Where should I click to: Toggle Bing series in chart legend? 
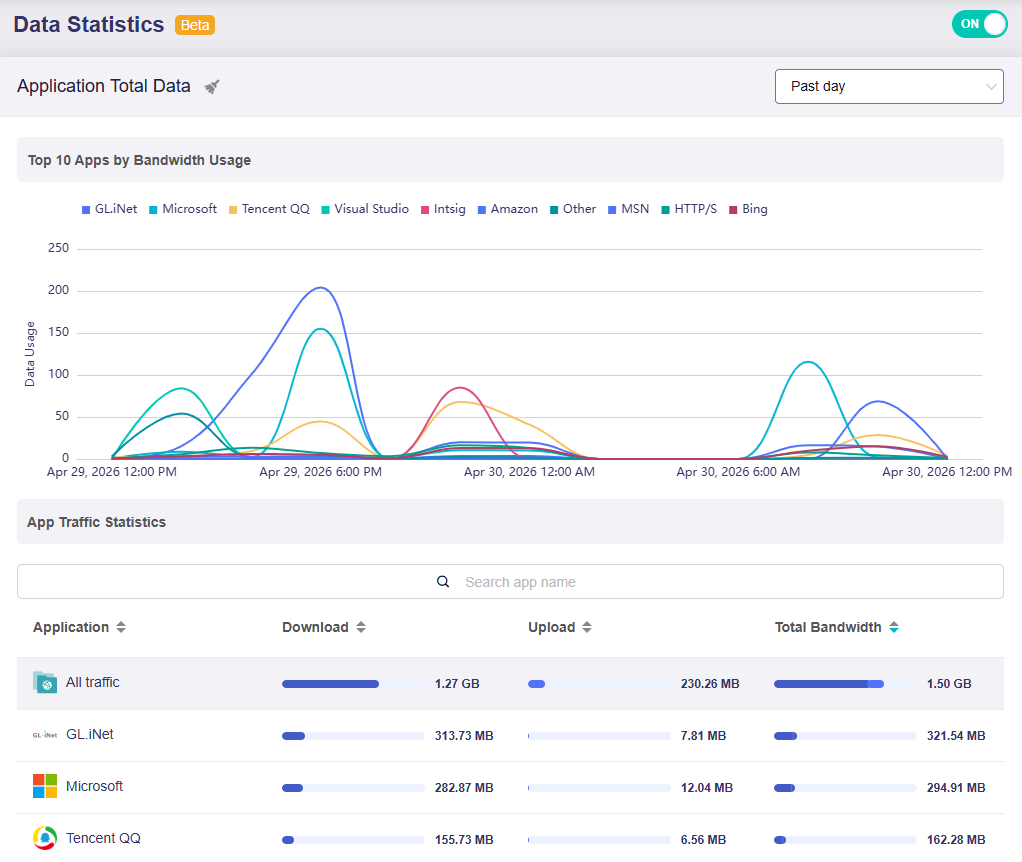(x=748, y=209)
